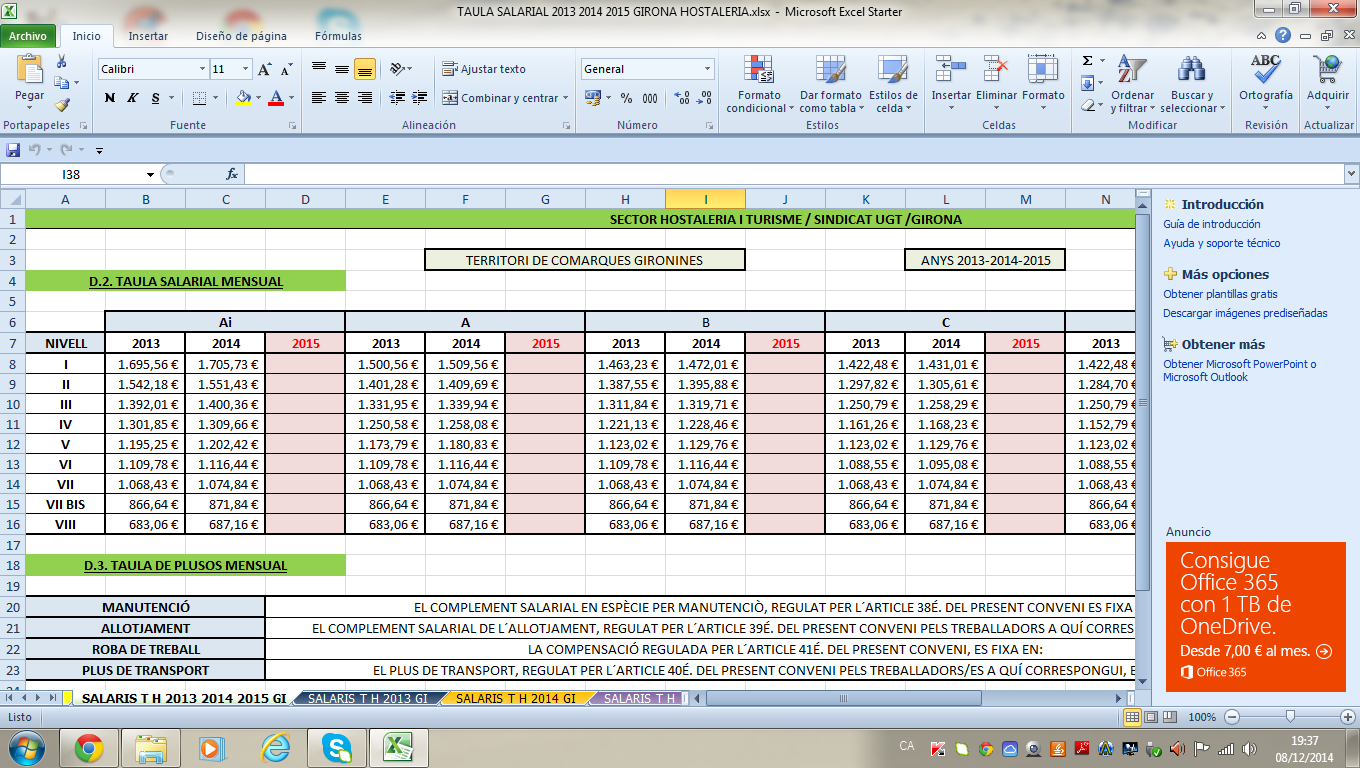Zoom in with plus button

point(1349,717)
